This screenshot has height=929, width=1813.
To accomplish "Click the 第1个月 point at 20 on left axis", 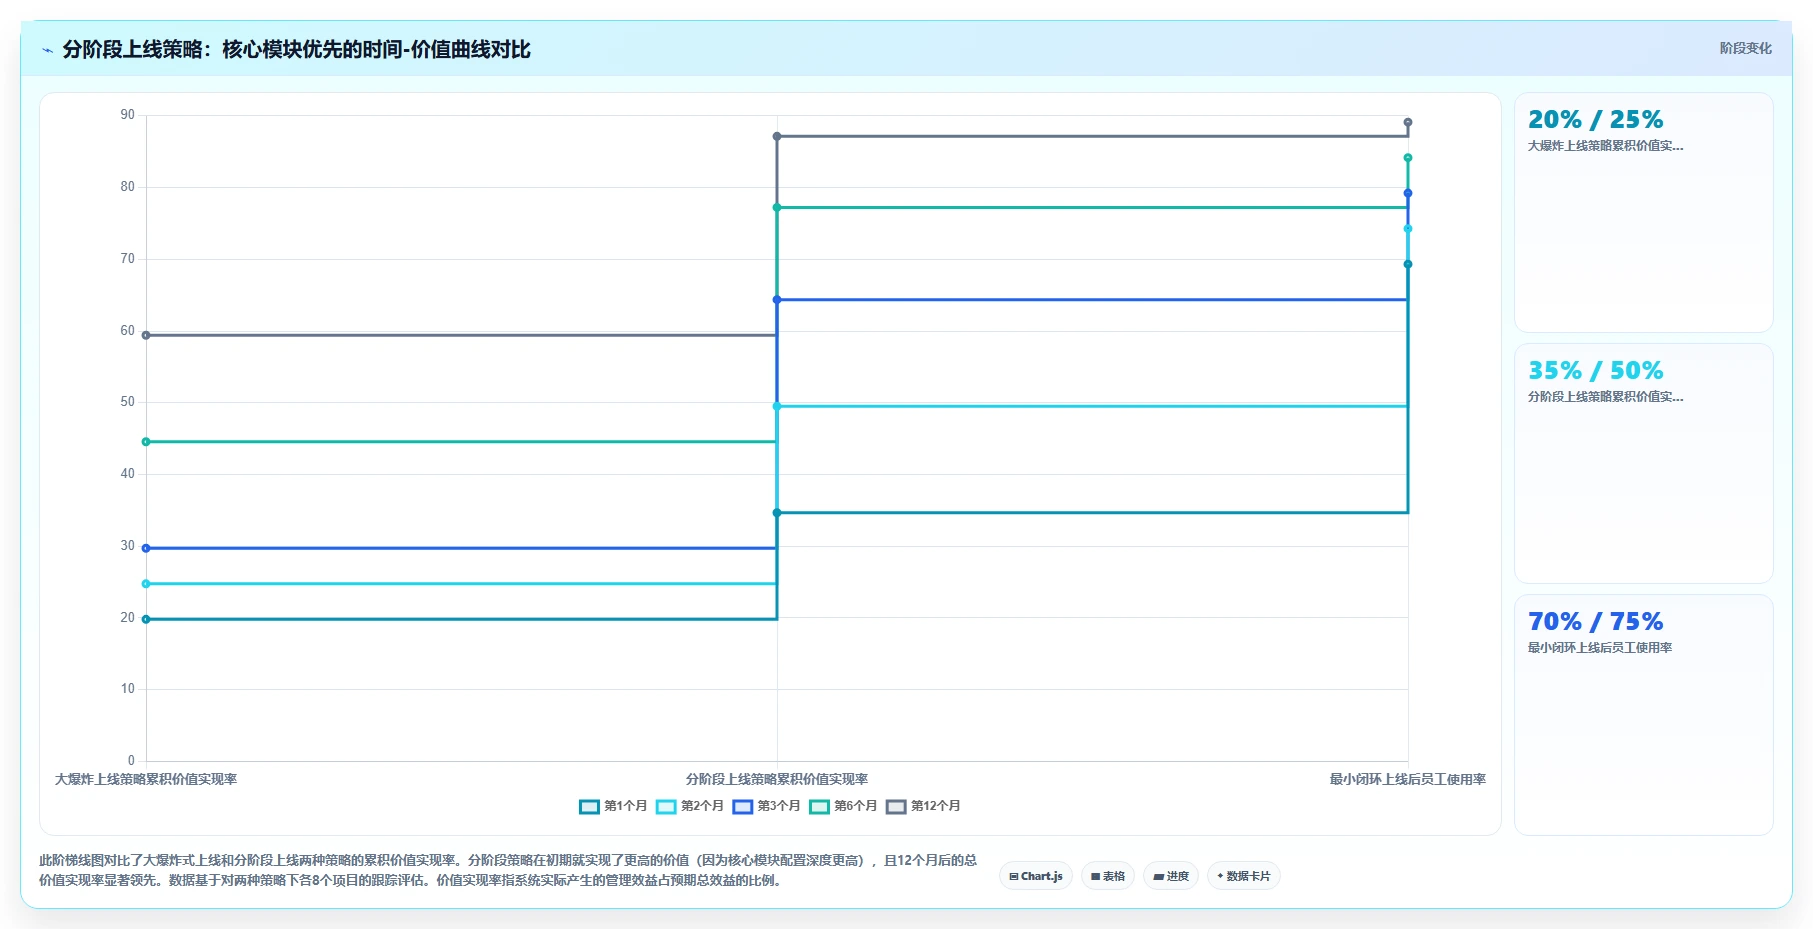I will click(x=146, y=619).
